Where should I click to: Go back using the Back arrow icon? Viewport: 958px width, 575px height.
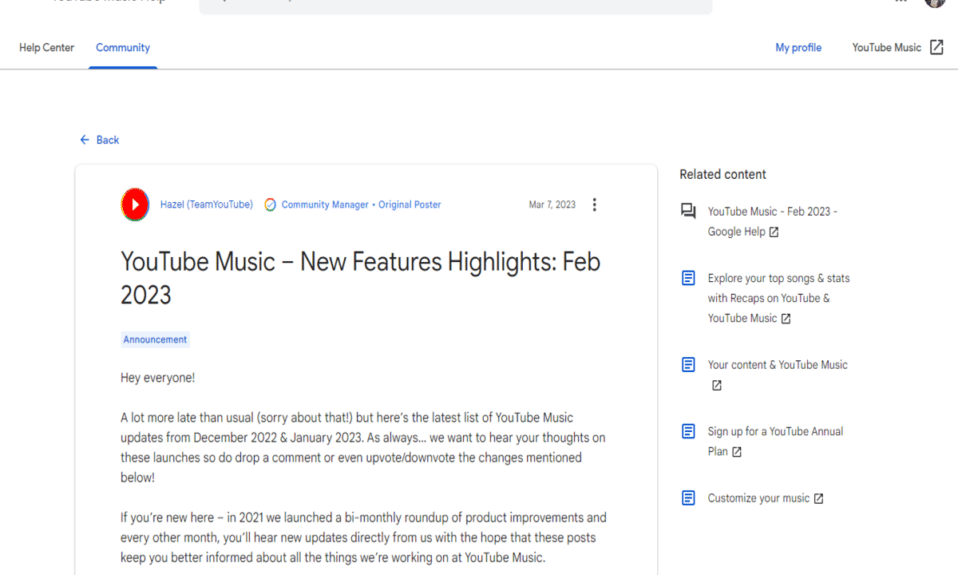(x=84, y=140)
